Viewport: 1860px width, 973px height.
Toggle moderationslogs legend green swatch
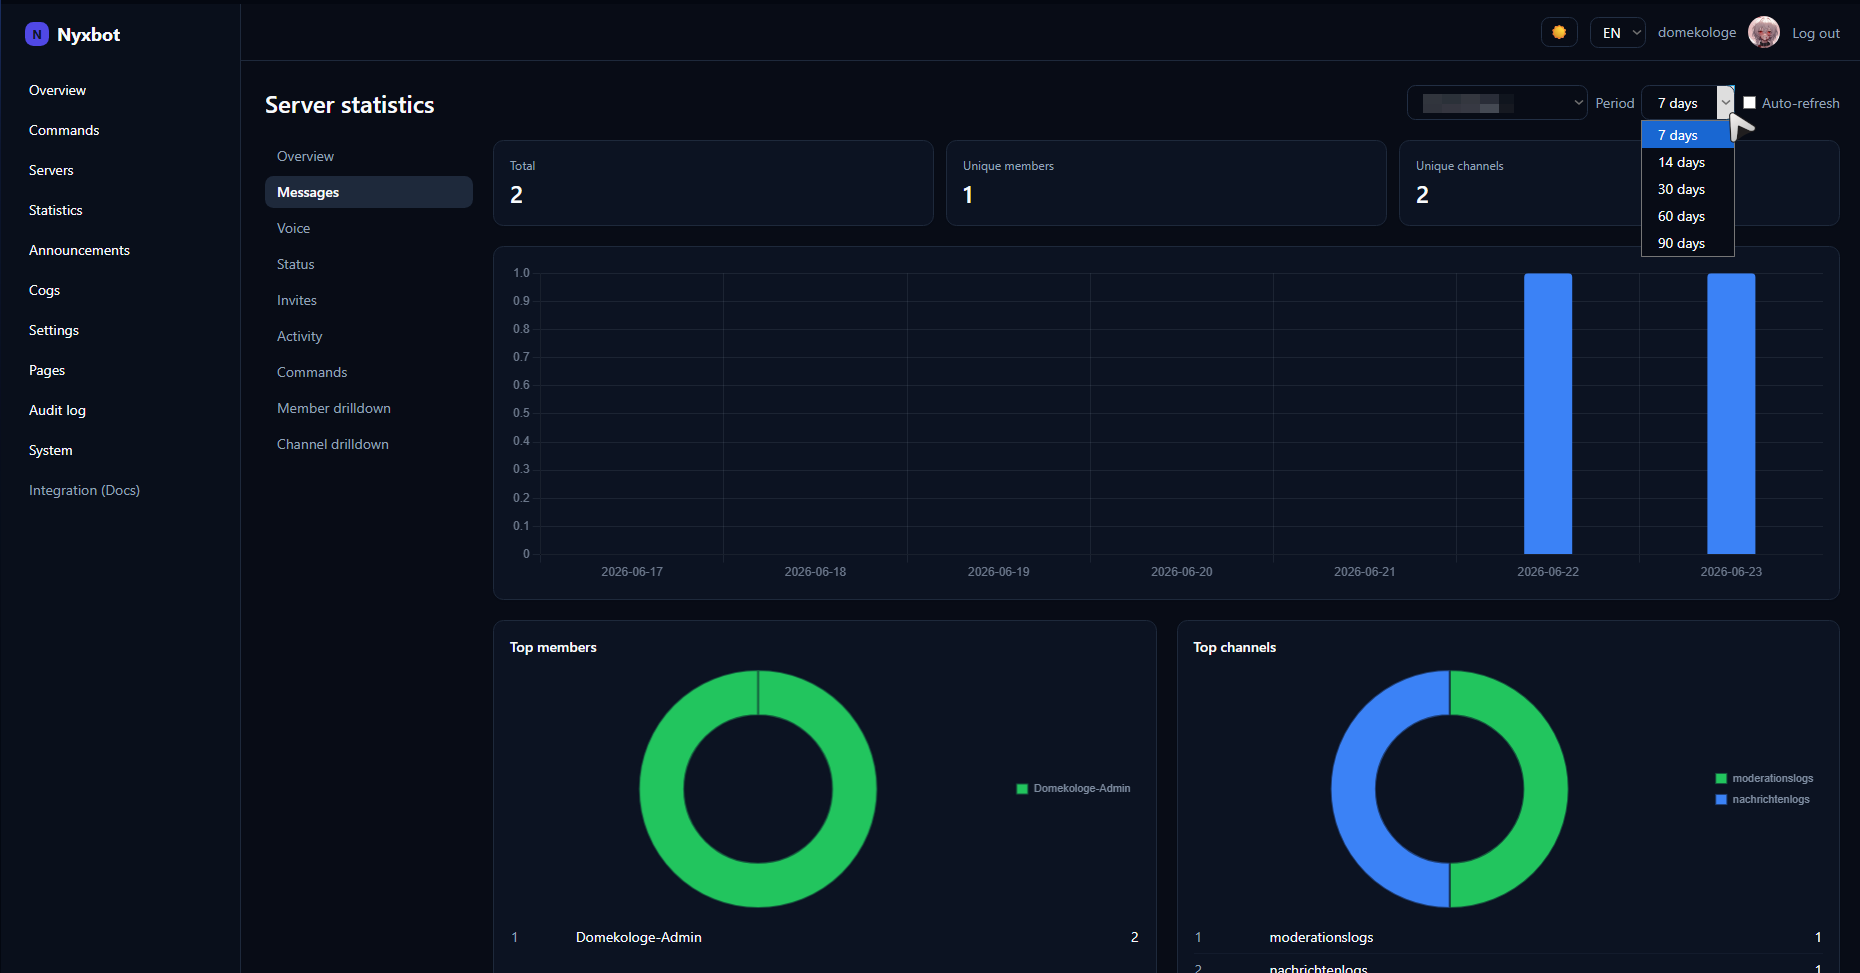[1721, 778]
